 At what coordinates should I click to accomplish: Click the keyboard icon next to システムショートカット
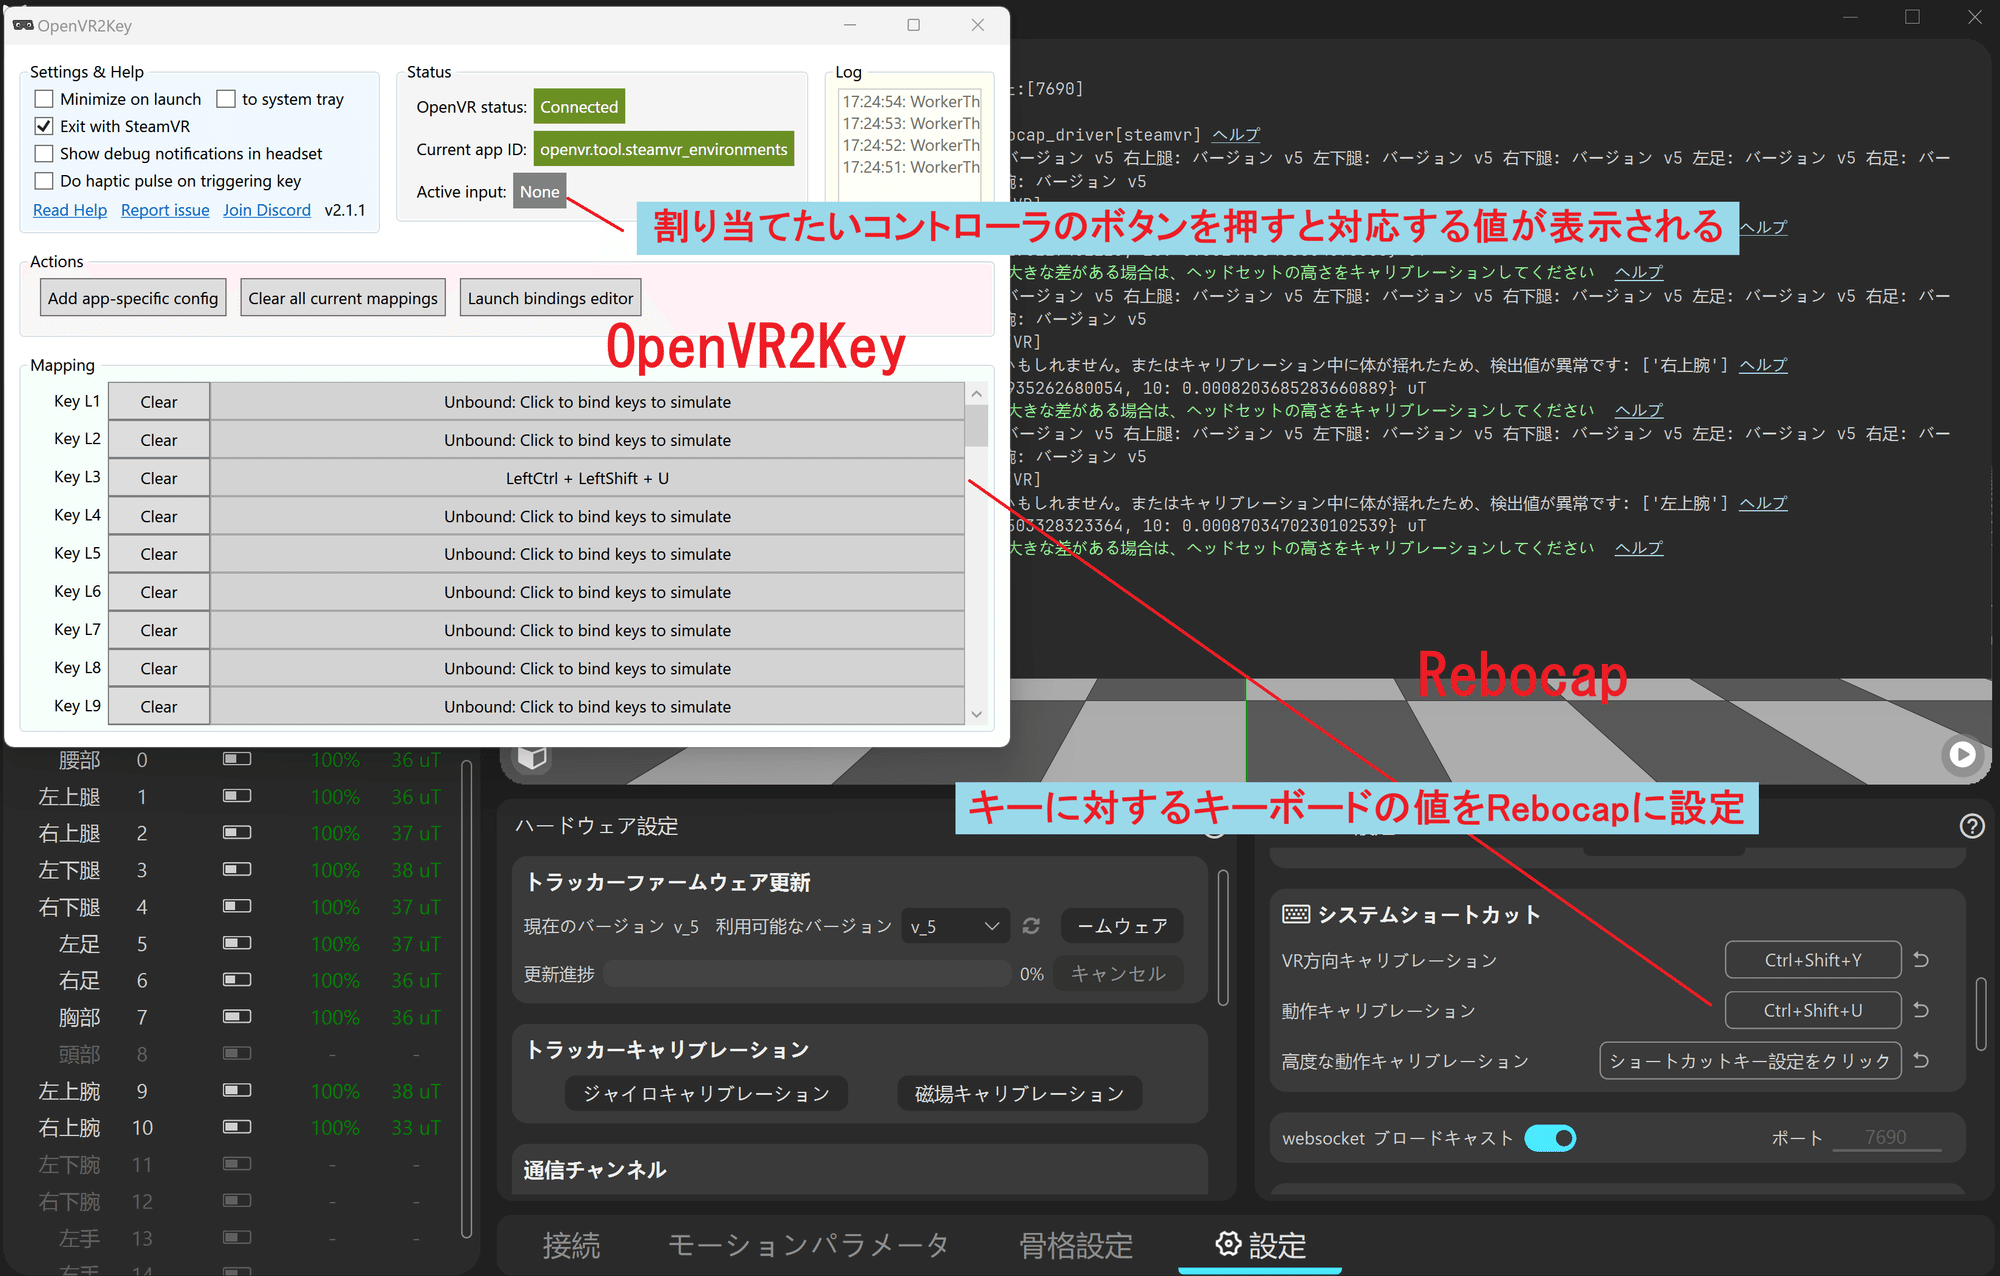[x=1295, y=913]
